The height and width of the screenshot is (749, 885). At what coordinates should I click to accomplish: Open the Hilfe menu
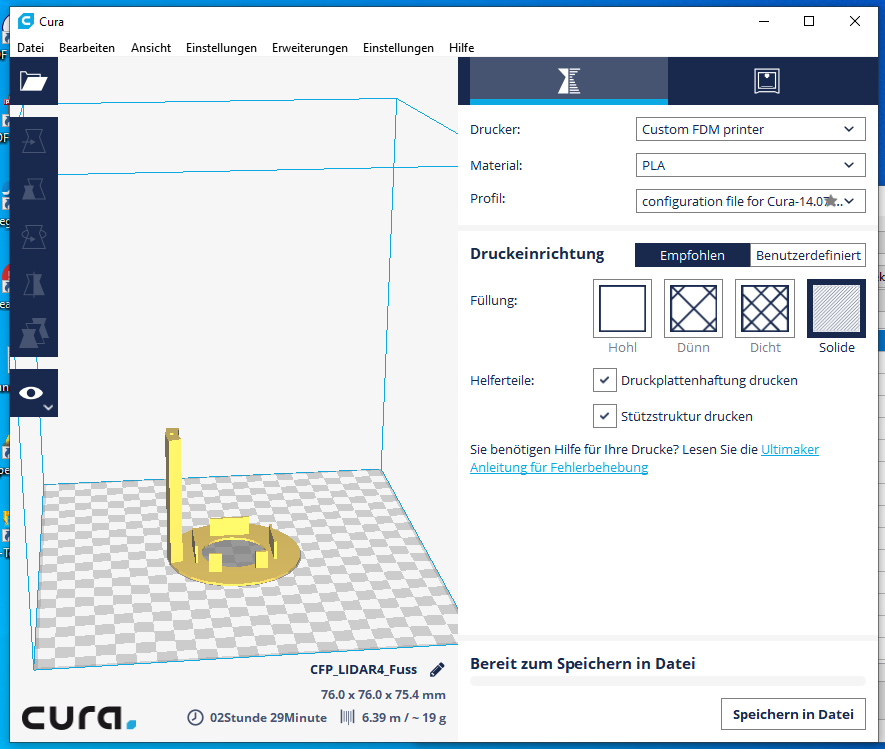pos(461,48)
